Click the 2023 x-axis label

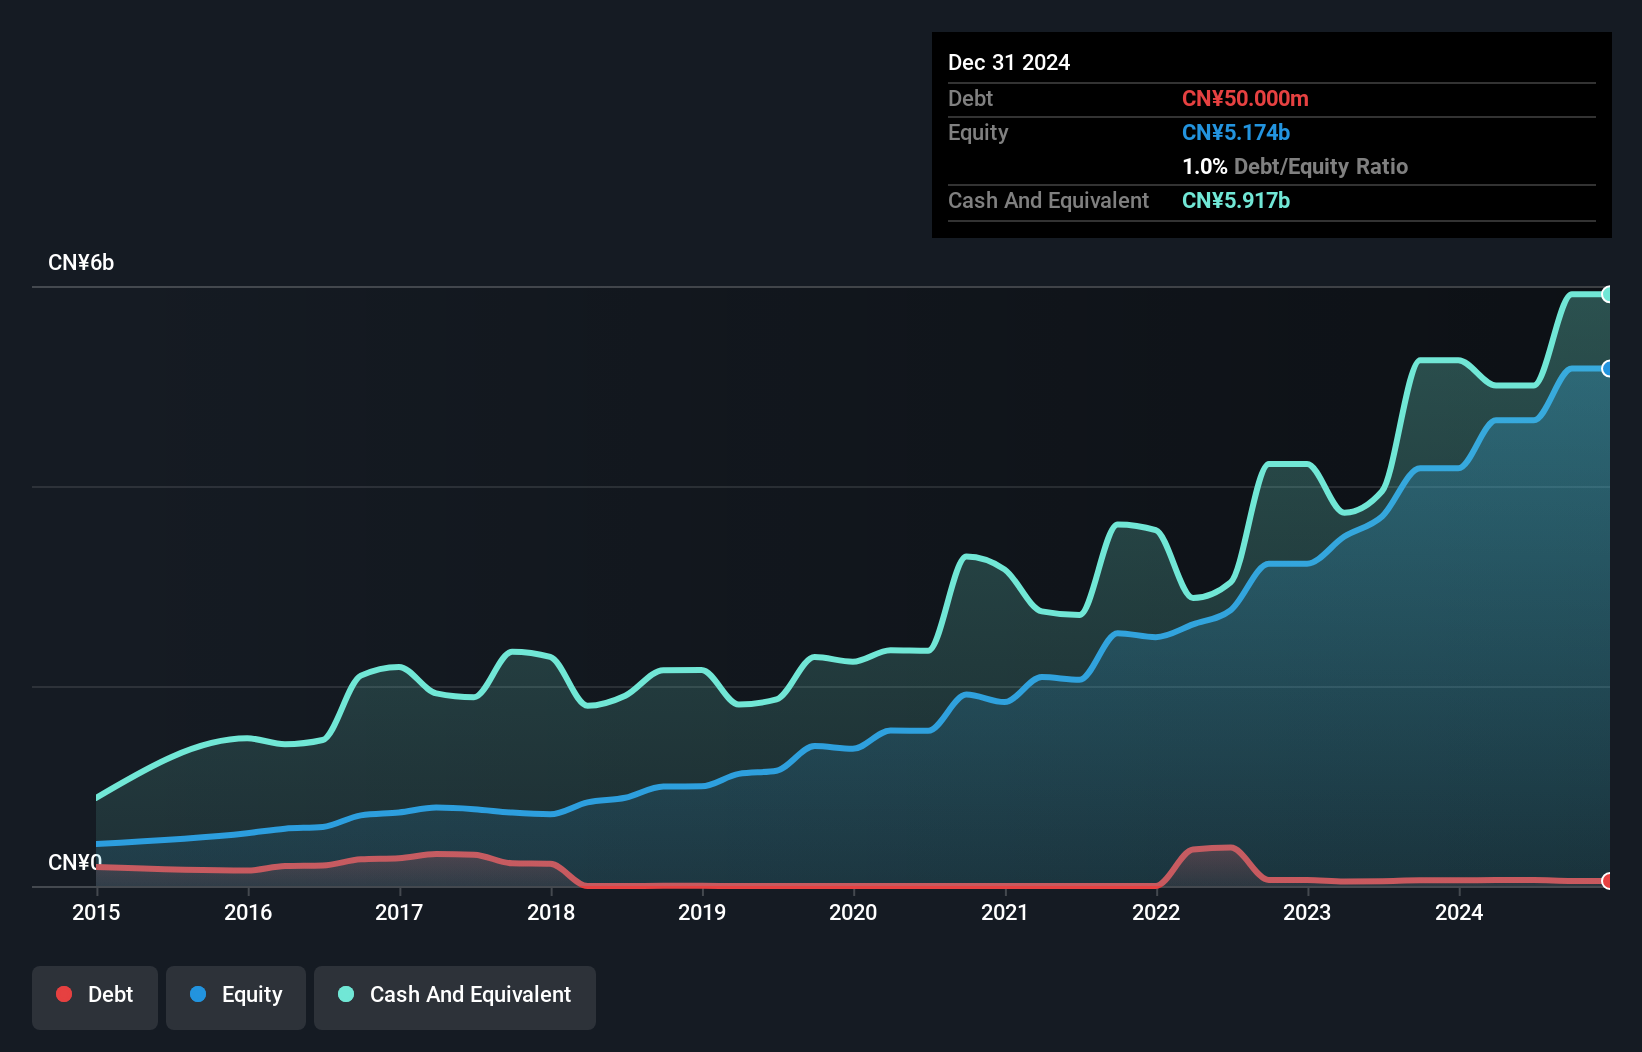pos(1307,912)
